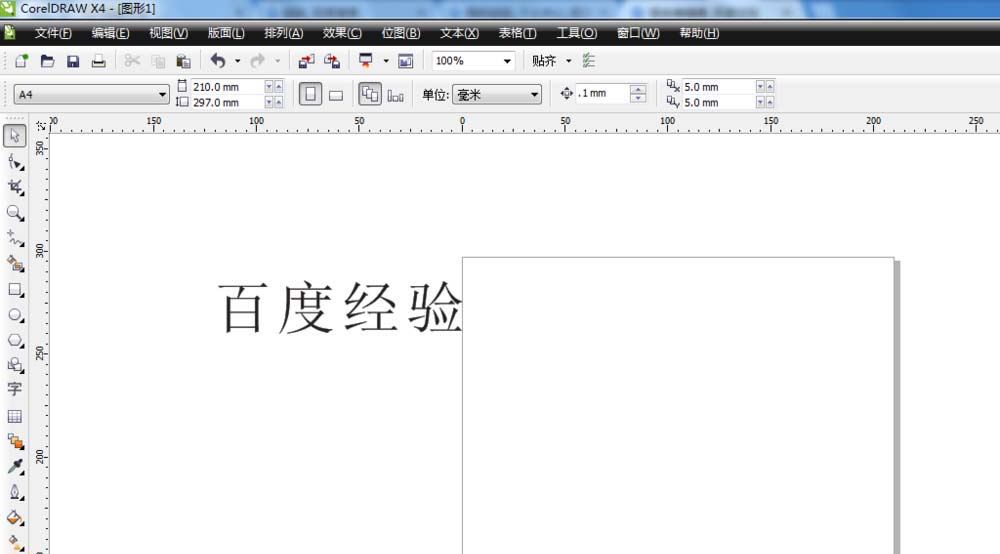Select the Fill bucket tool
The height and width of the screenshot is (554, 1000).
click(15, 518)
